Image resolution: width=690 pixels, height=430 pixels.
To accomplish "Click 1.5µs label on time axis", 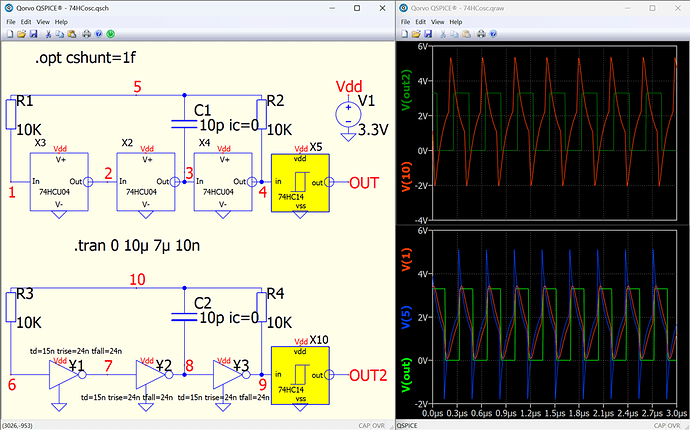I will (x=554, y=413).
